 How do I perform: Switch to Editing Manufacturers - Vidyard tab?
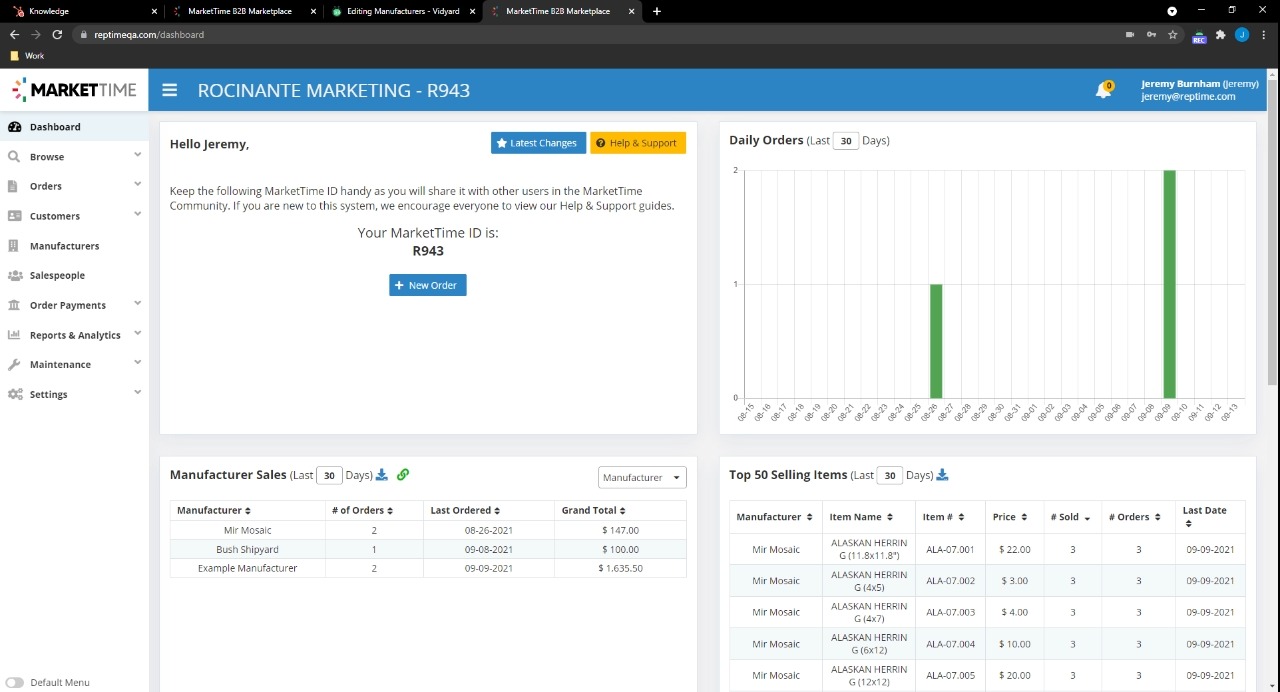click(400, 11)
